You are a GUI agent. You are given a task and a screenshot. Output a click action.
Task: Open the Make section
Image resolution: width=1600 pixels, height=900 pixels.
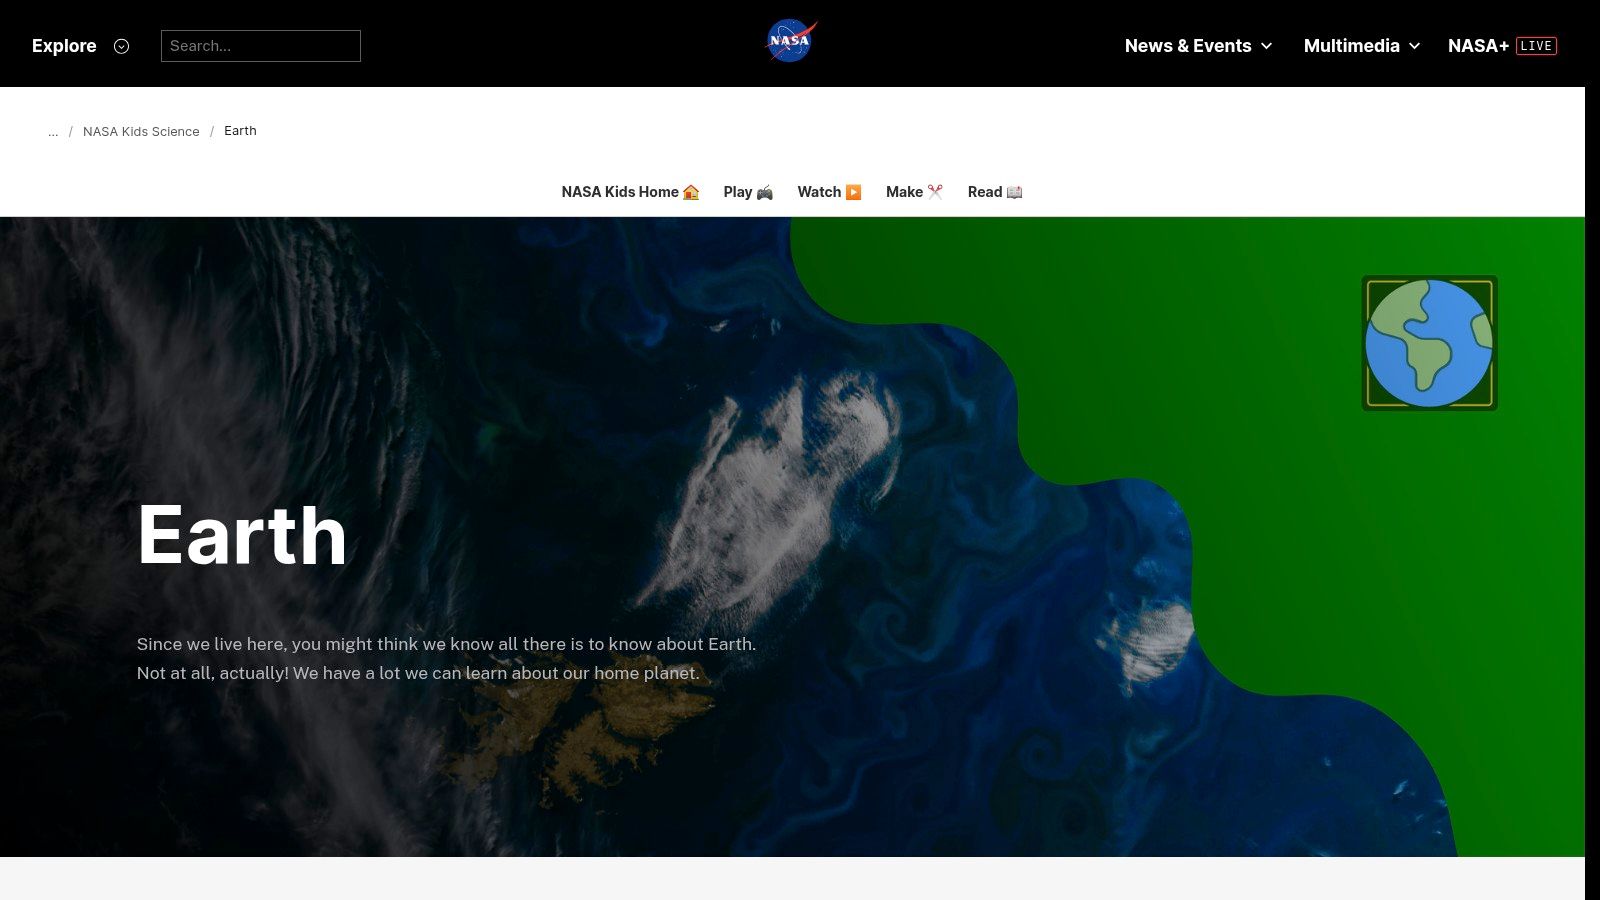point(905,192)
